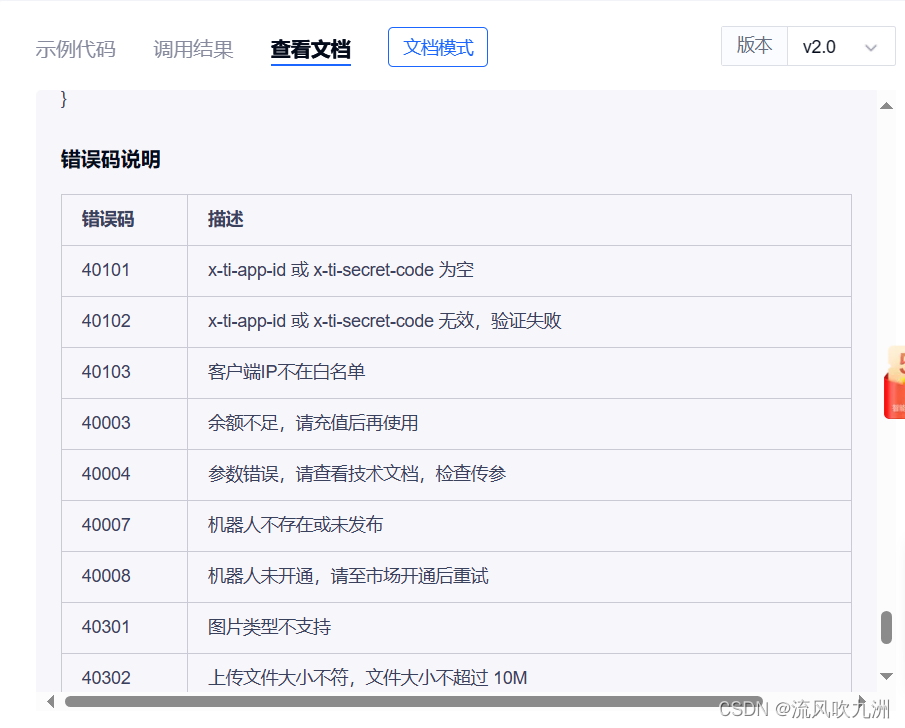Click the 文档模式 button

(x=437, y=47)
